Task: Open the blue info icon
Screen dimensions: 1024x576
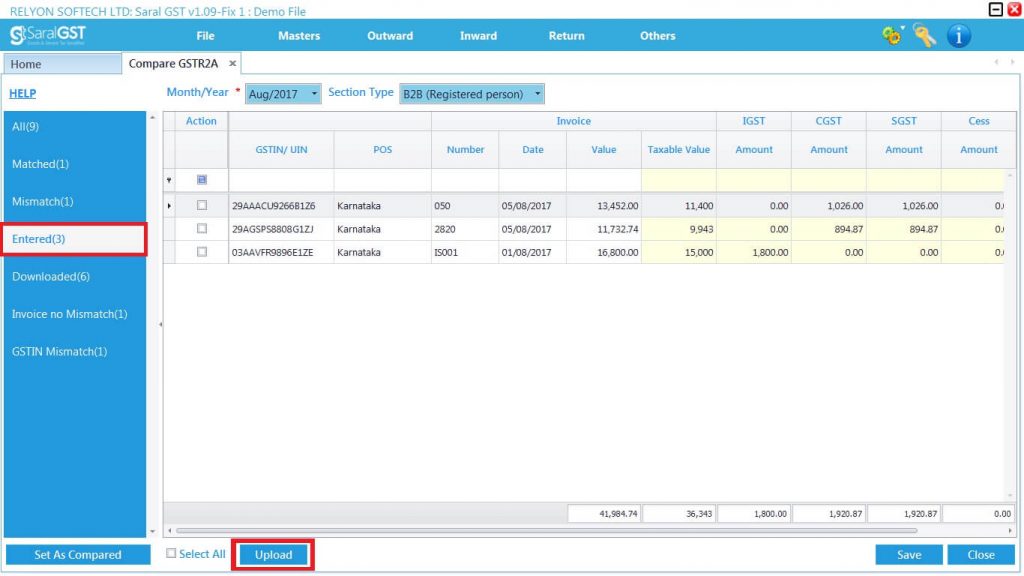Action: point(959,35)
